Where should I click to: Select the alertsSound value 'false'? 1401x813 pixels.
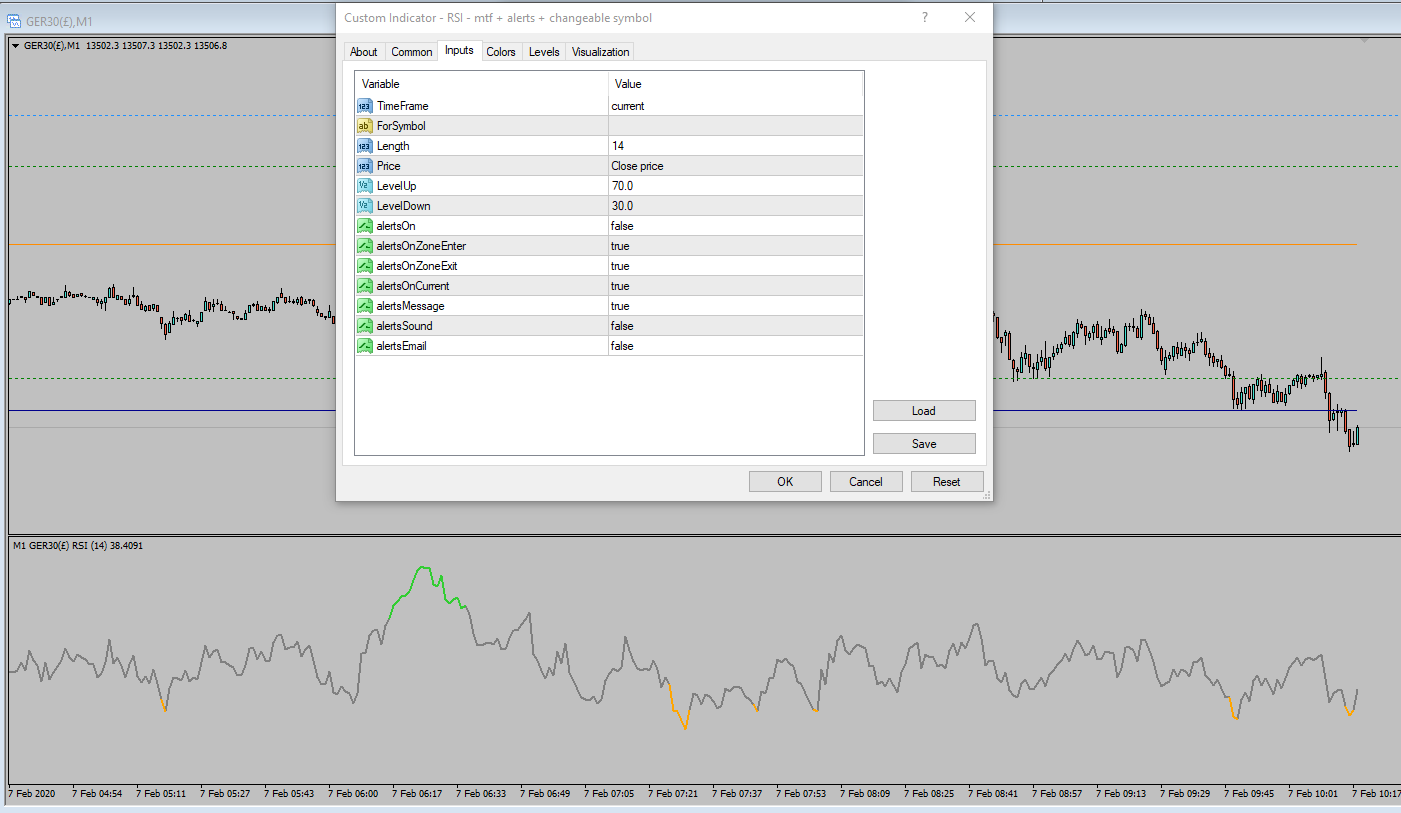[x=622, y=326]
